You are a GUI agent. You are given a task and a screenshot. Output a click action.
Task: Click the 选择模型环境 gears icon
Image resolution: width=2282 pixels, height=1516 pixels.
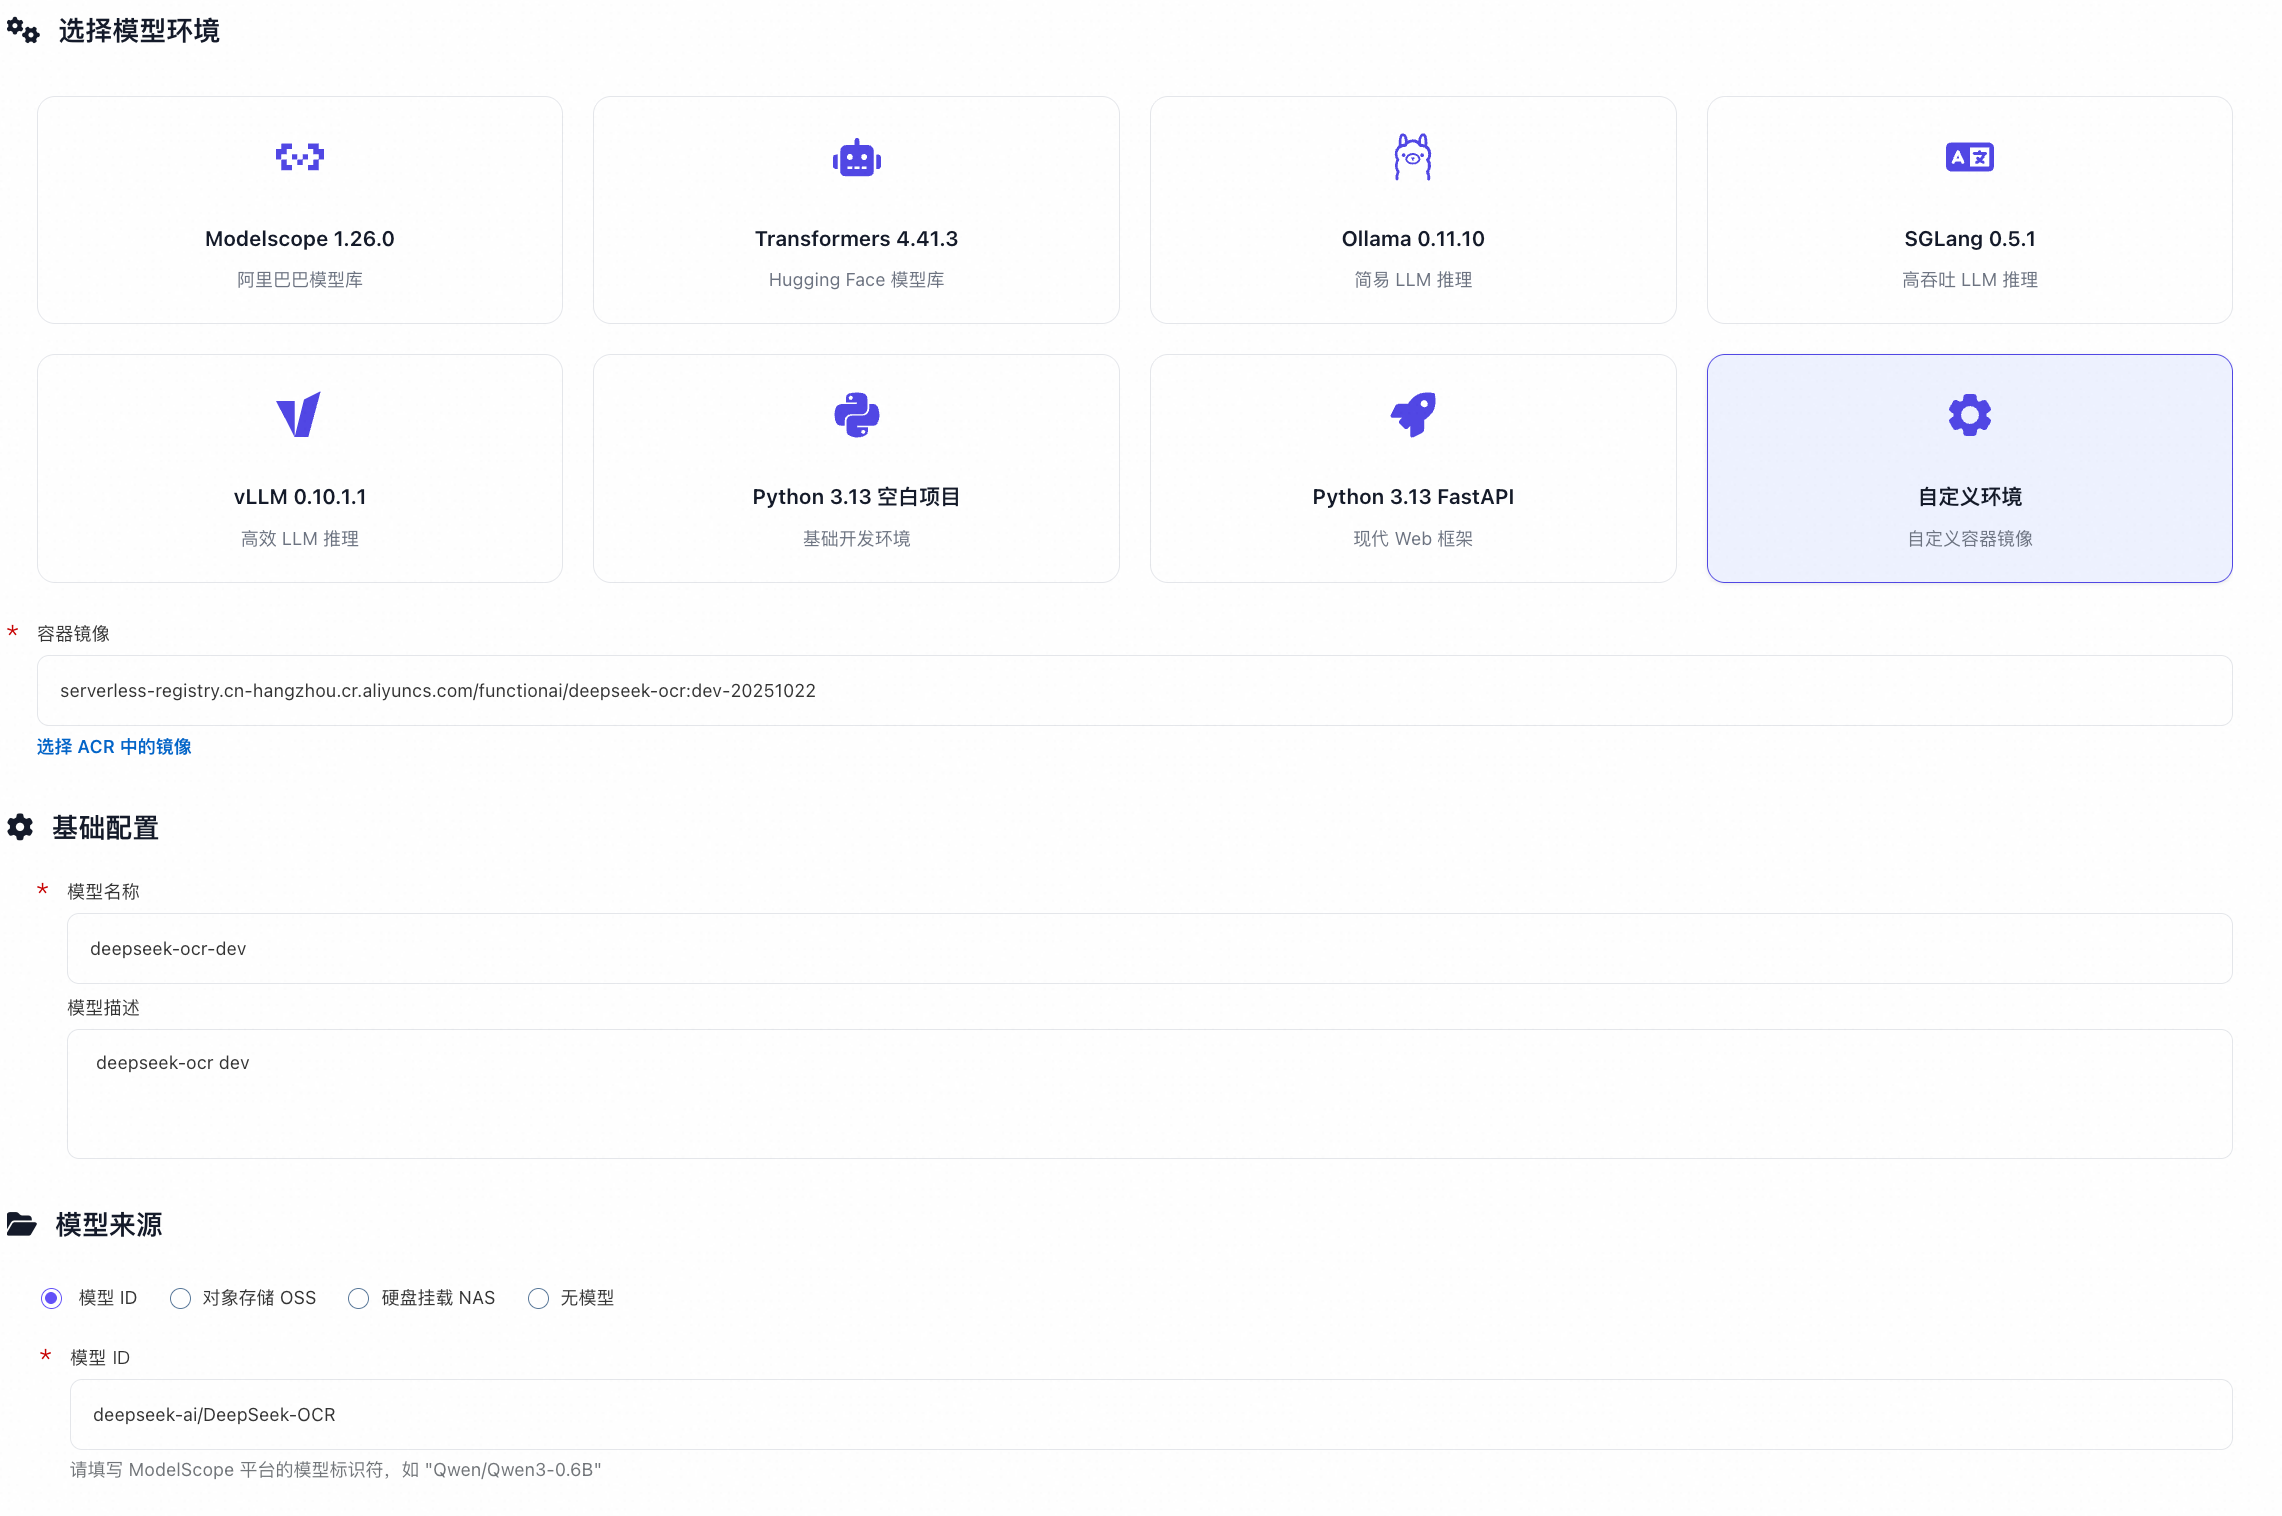tap(23, 31)
